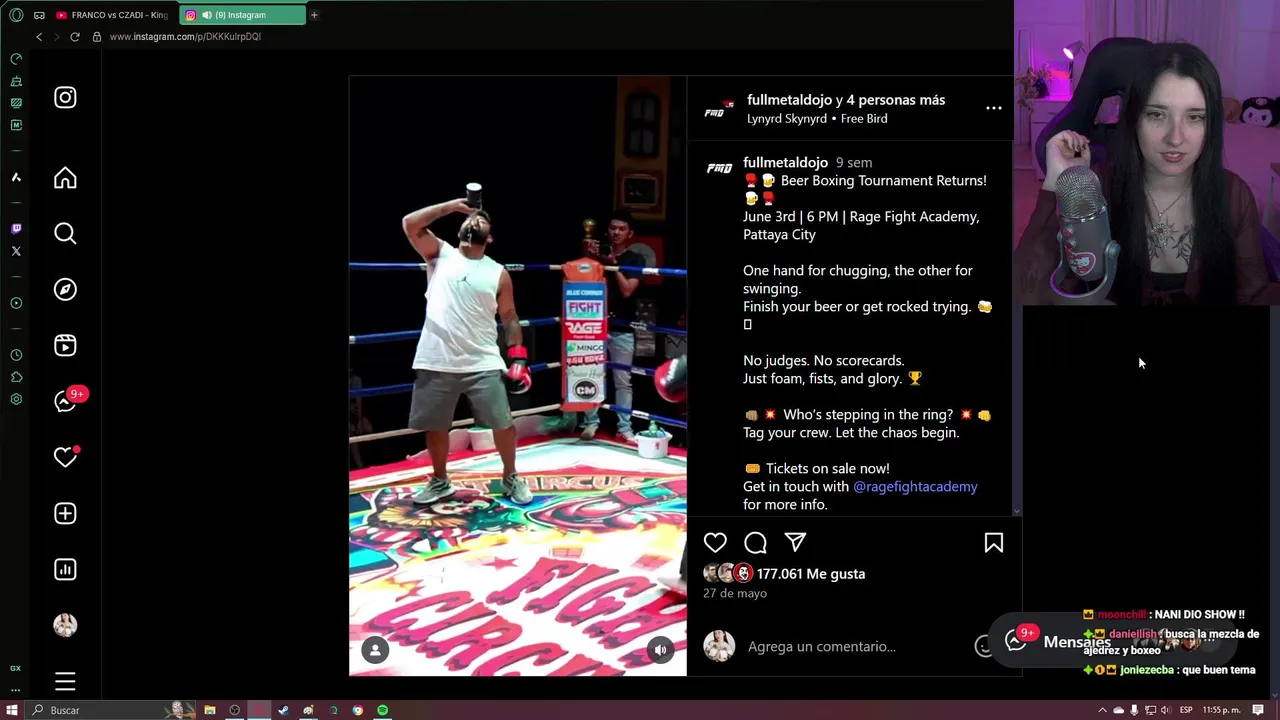Open 'fullmetaldojo y 4 personas más' header
The height and width of the screenshot is (720, 1280).
[846, 100]
